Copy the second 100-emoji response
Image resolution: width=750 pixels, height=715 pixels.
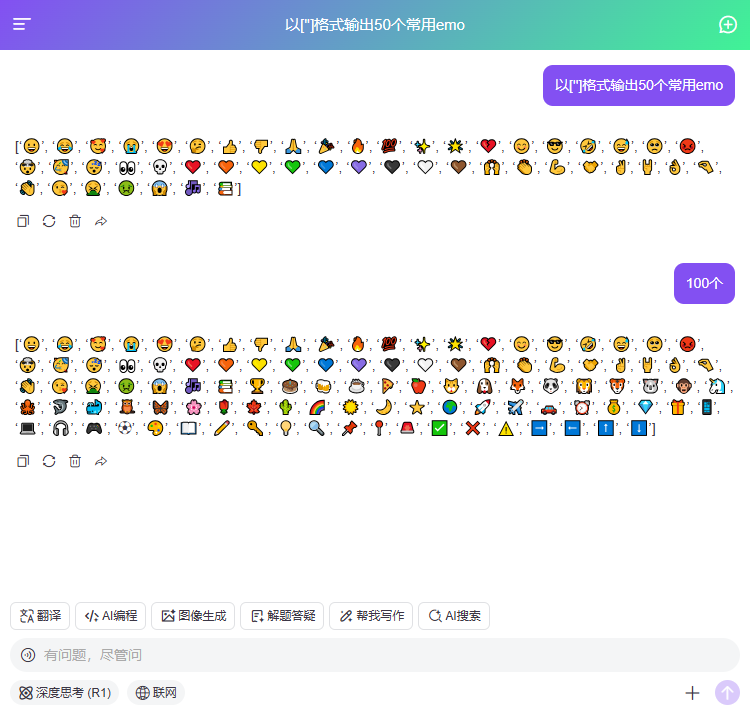[23, 461]
